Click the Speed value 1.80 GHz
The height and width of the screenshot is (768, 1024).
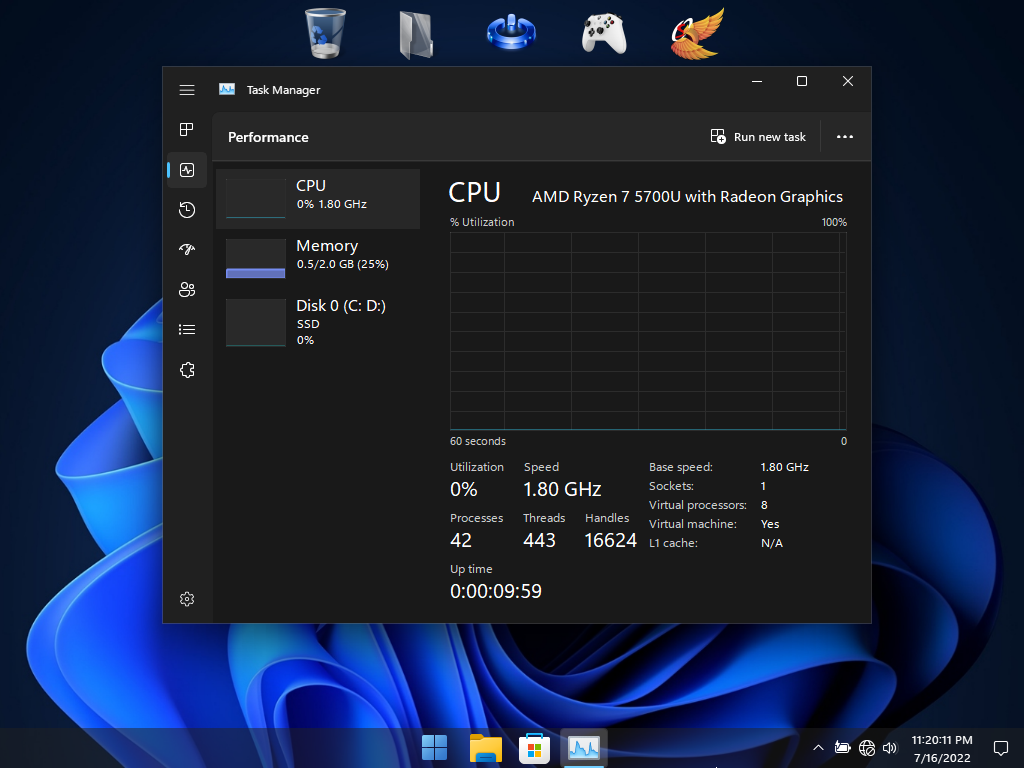click(x=562, y=489)
